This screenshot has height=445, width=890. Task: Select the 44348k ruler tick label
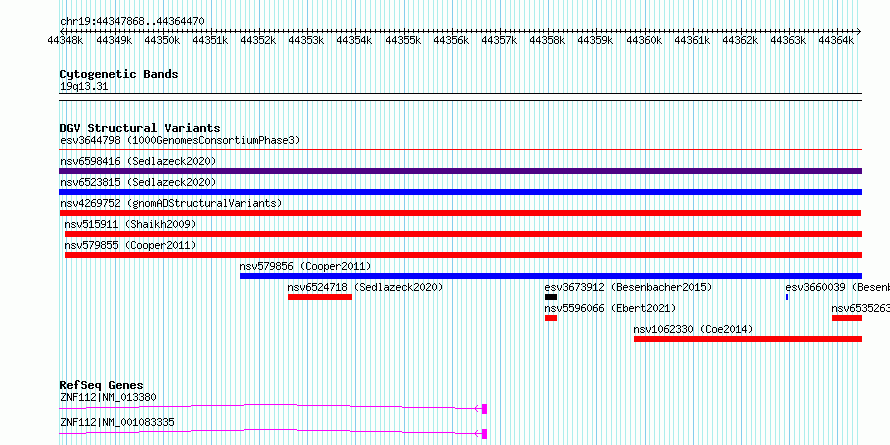click(x=66, y=40)
